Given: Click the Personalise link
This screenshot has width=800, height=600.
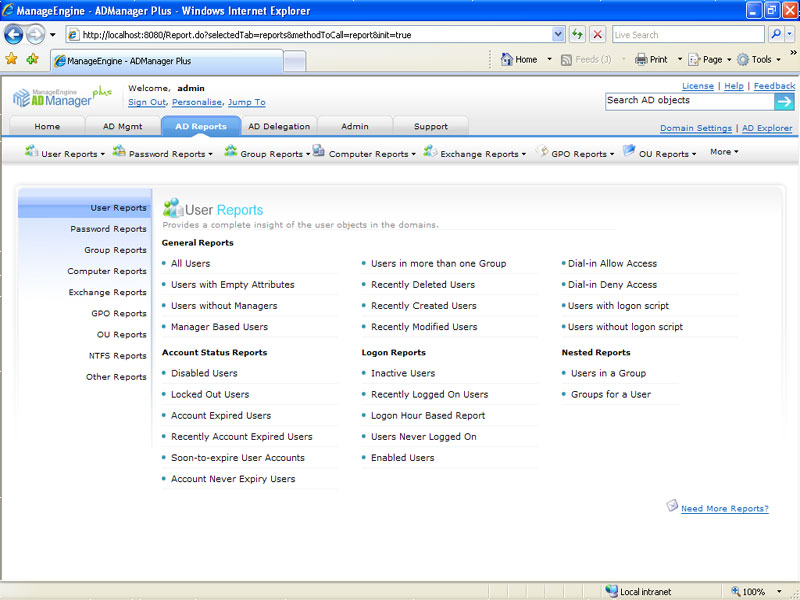Looking at the screenshot, I should click(x=196, y=102).
